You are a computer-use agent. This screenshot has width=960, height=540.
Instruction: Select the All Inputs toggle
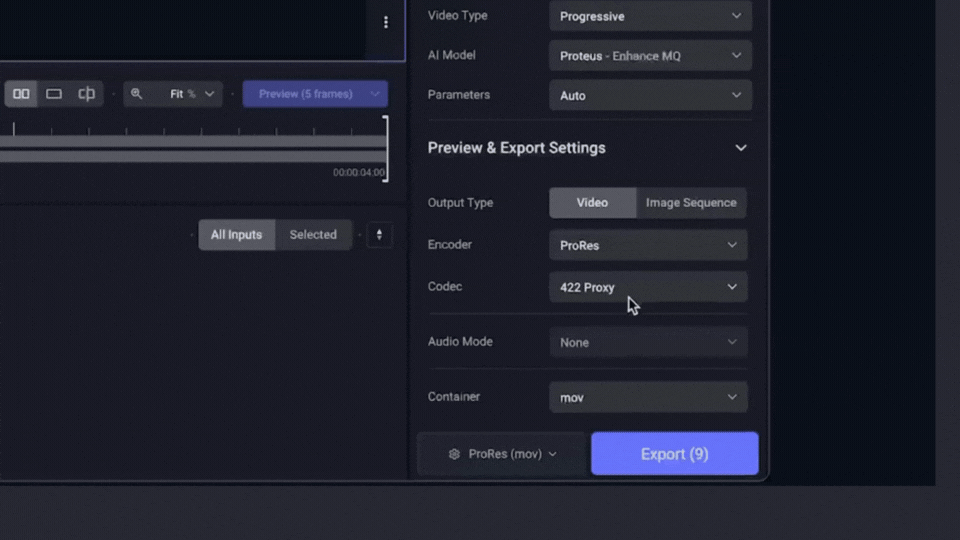click(236, 234)
